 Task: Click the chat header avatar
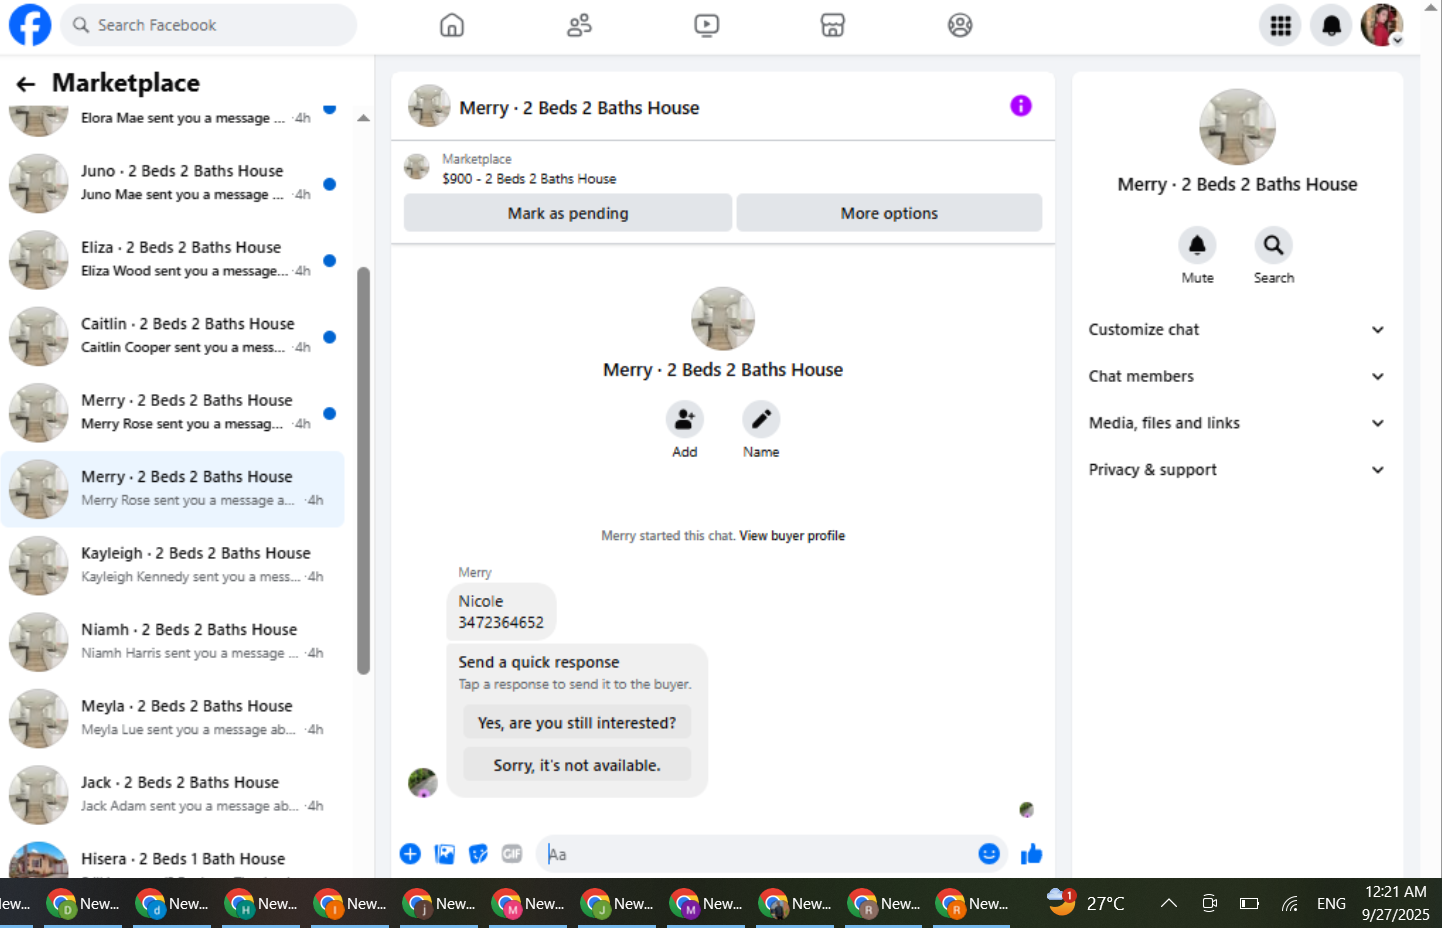click(x=429, y=106)
